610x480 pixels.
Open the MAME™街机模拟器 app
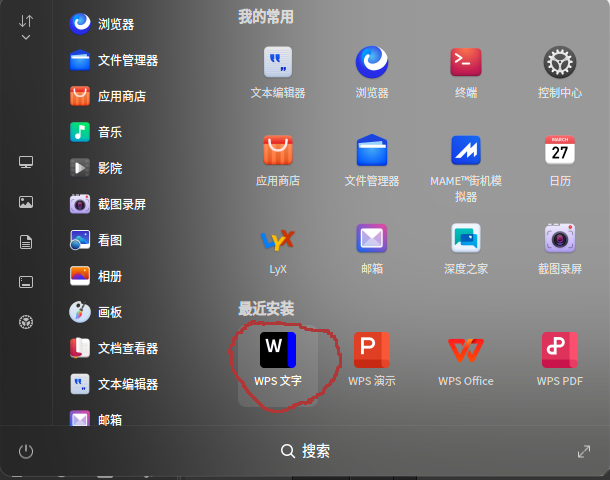tap(466, 169)
